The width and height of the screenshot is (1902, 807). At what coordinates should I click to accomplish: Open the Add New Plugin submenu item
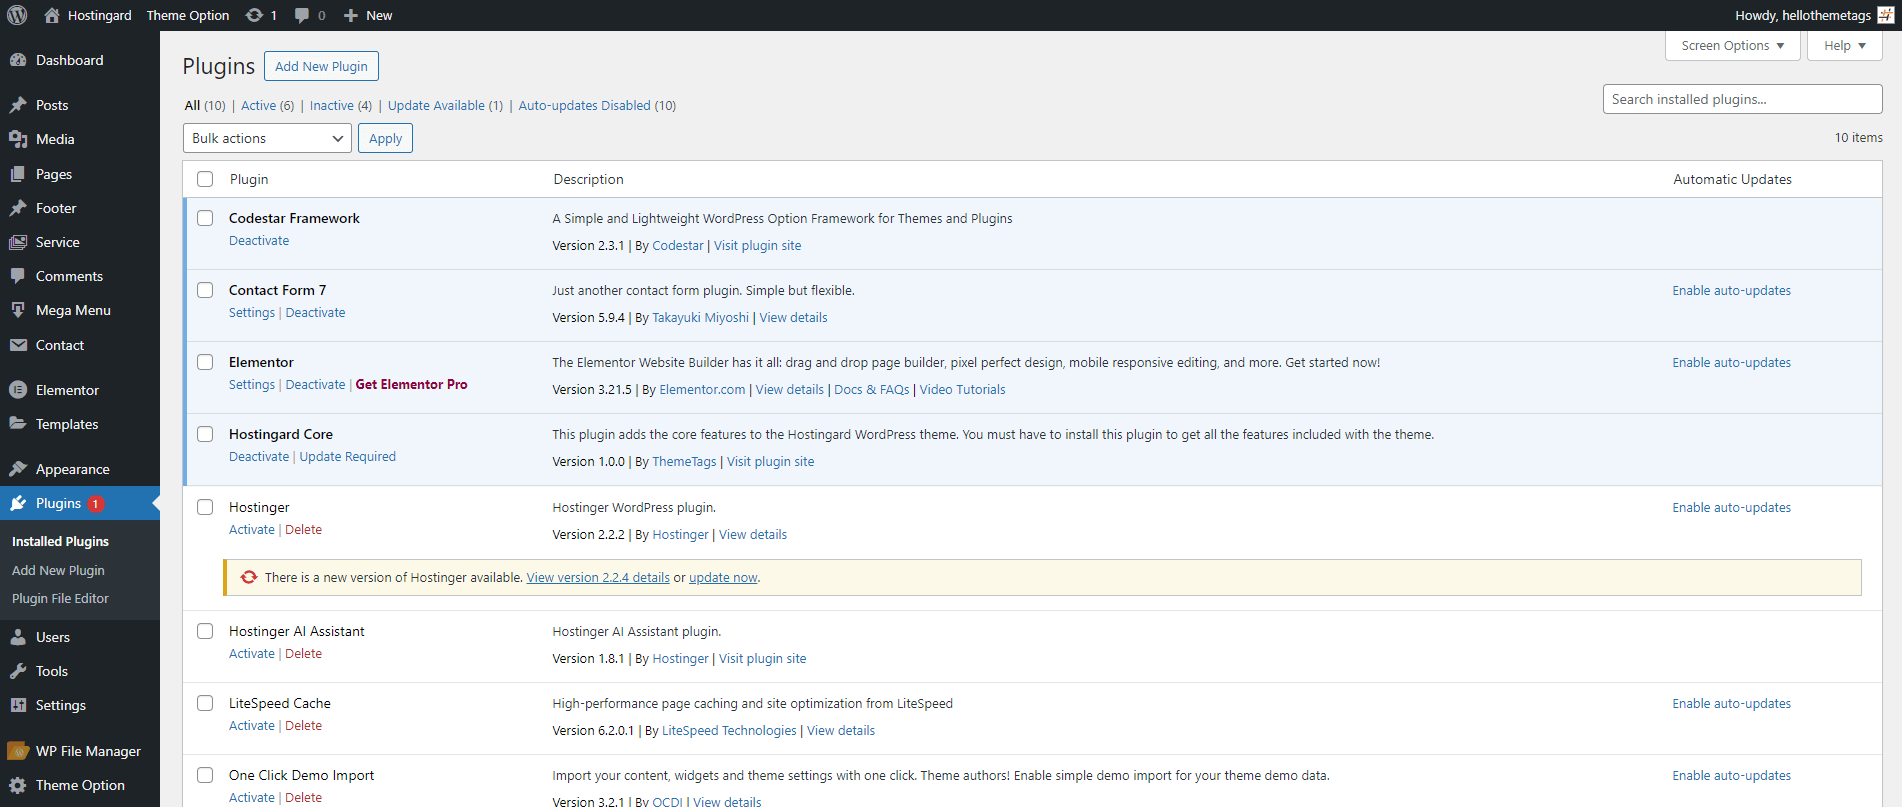tap(58, 570)
